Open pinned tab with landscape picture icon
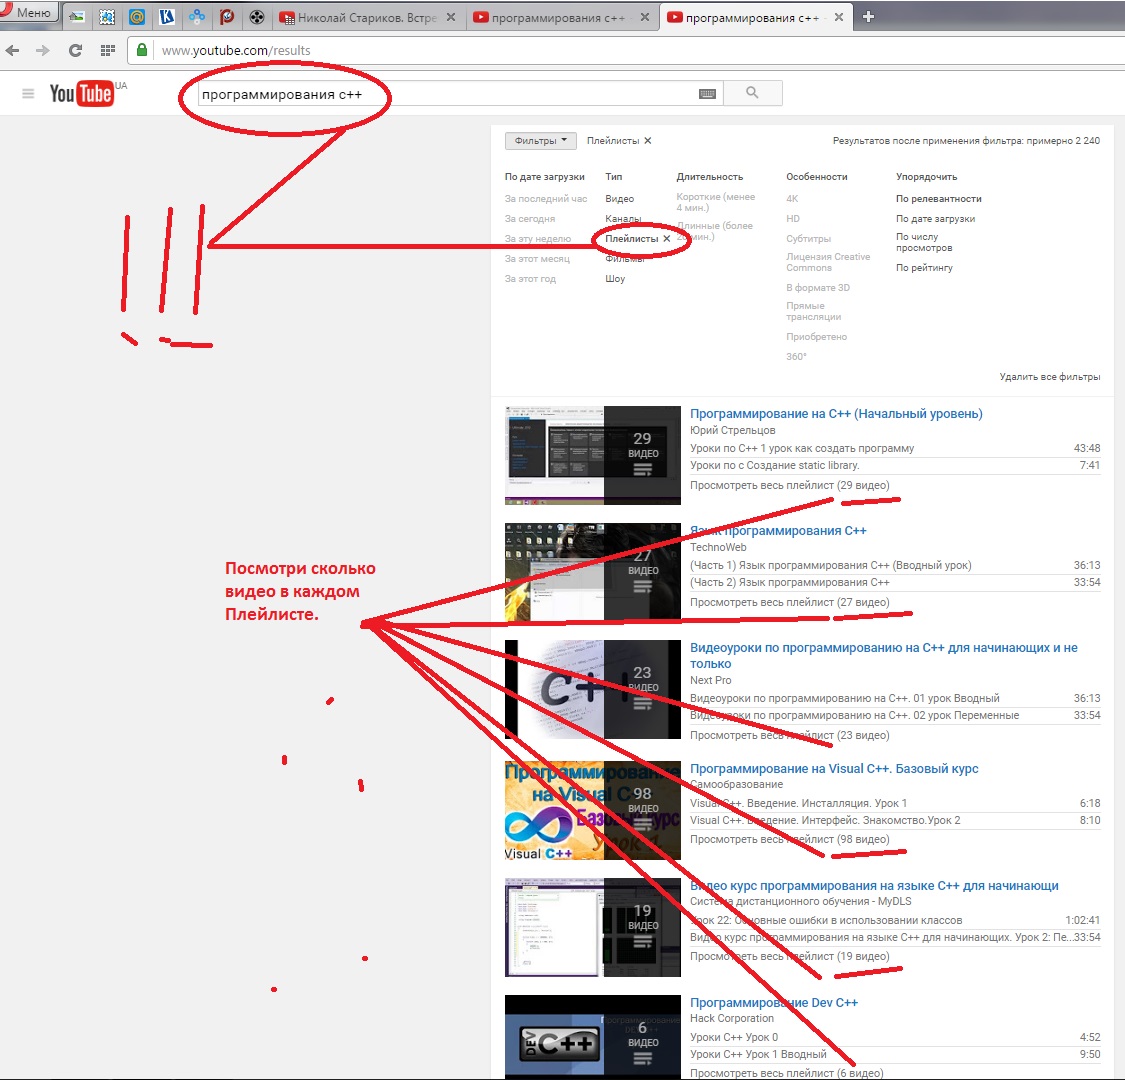Image resolution: width=1125 pixels, height=1080 pixels. [77, 17]
